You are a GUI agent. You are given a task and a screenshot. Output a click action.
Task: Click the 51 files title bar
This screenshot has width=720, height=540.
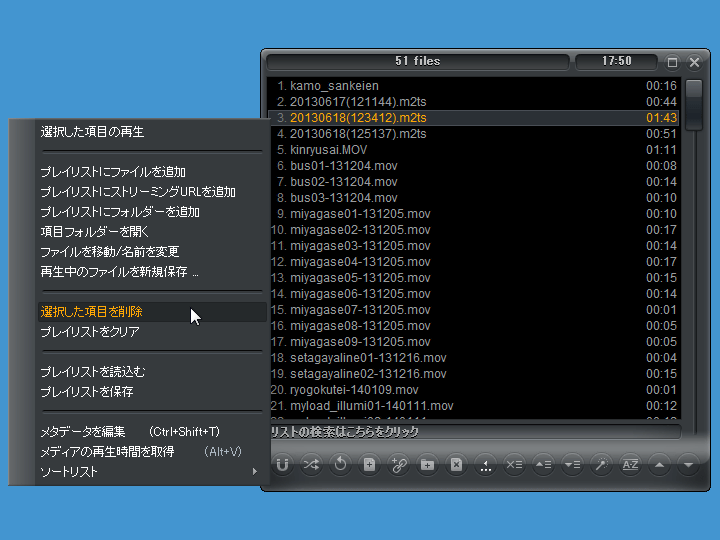pos(418,61)
